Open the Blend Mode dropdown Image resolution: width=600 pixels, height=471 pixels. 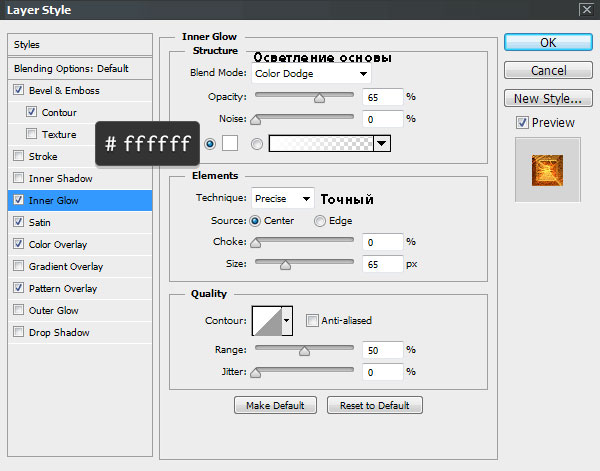point(311,73)
